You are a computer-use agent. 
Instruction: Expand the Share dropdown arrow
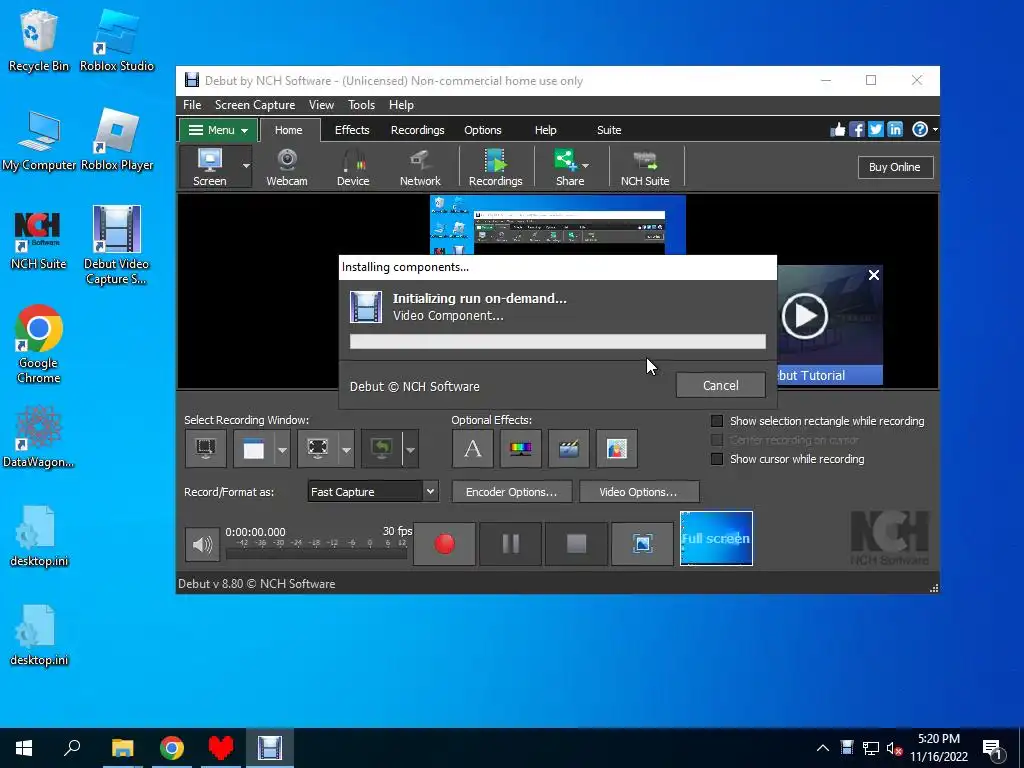[x=585, y=165]
